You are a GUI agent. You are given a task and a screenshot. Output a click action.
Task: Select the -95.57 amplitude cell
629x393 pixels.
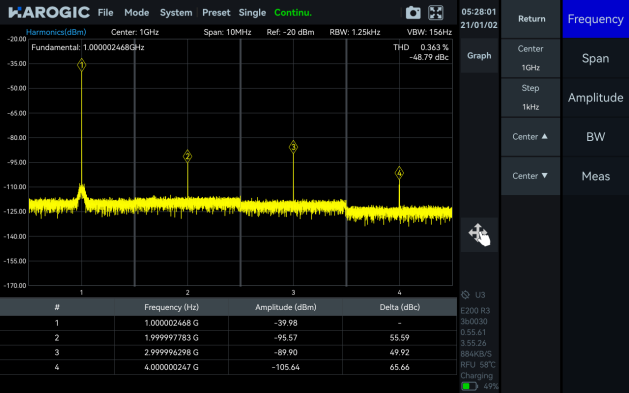click(286, 338)
